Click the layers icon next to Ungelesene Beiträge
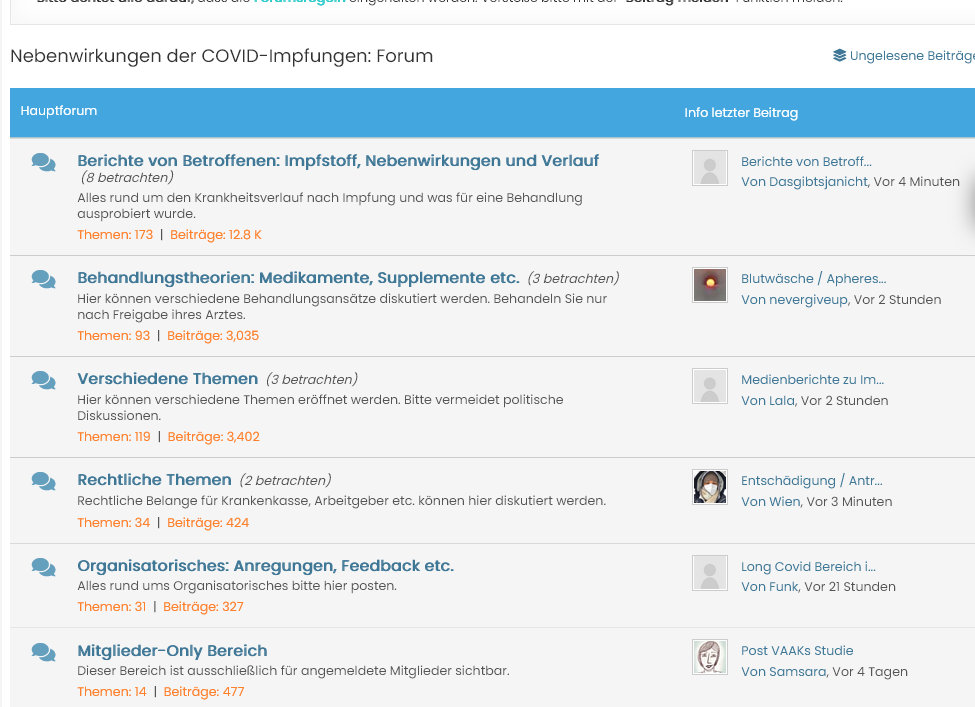The width and height of the screenshot is (975, 707). tap(839, 56)
